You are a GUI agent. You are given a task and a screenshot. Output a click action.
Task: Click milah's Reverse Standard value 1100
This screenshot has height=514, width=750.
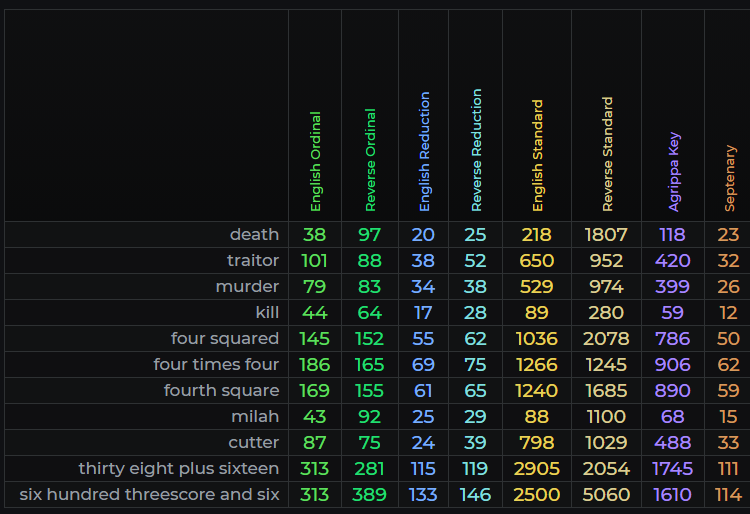(x=606, y=416)
